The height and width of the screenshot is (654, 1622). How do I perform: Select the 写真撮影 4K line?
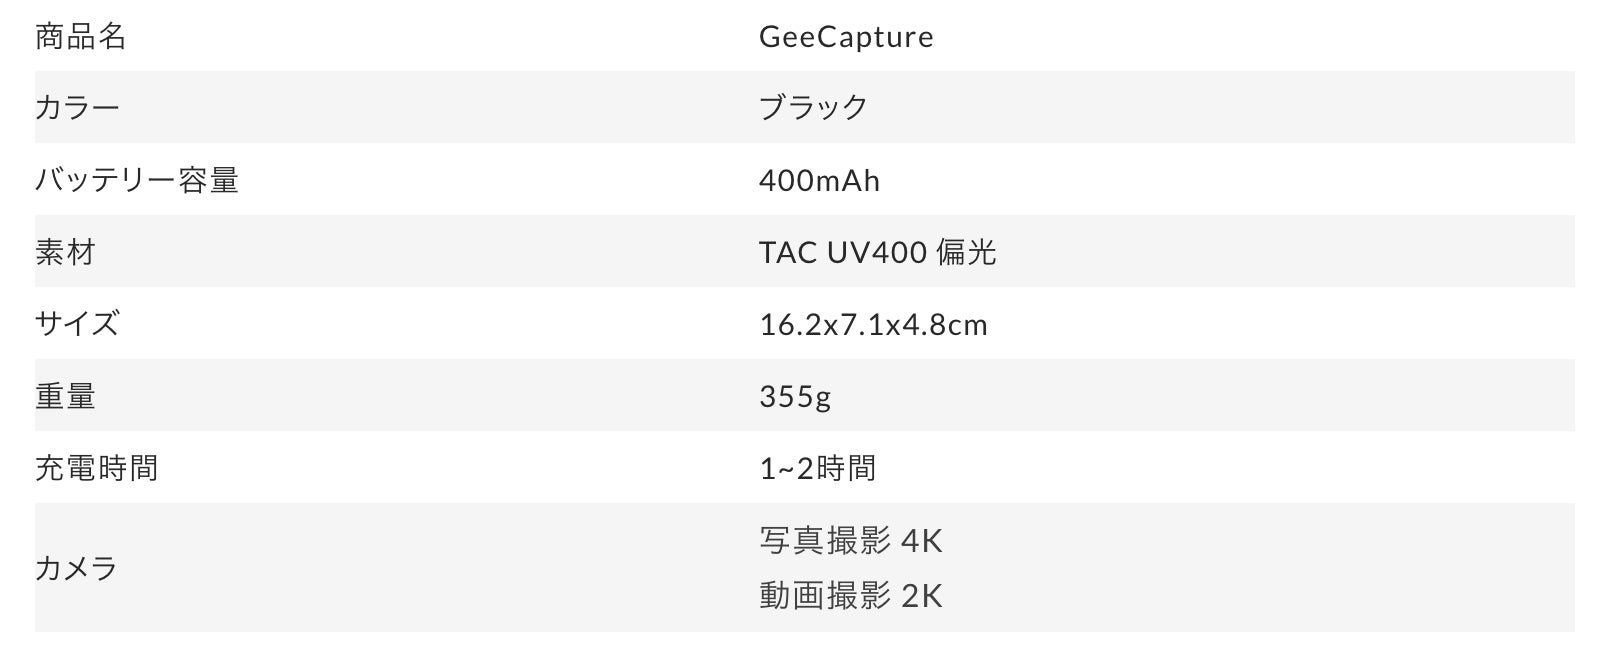pyautogui.click(x=851, y=541)
